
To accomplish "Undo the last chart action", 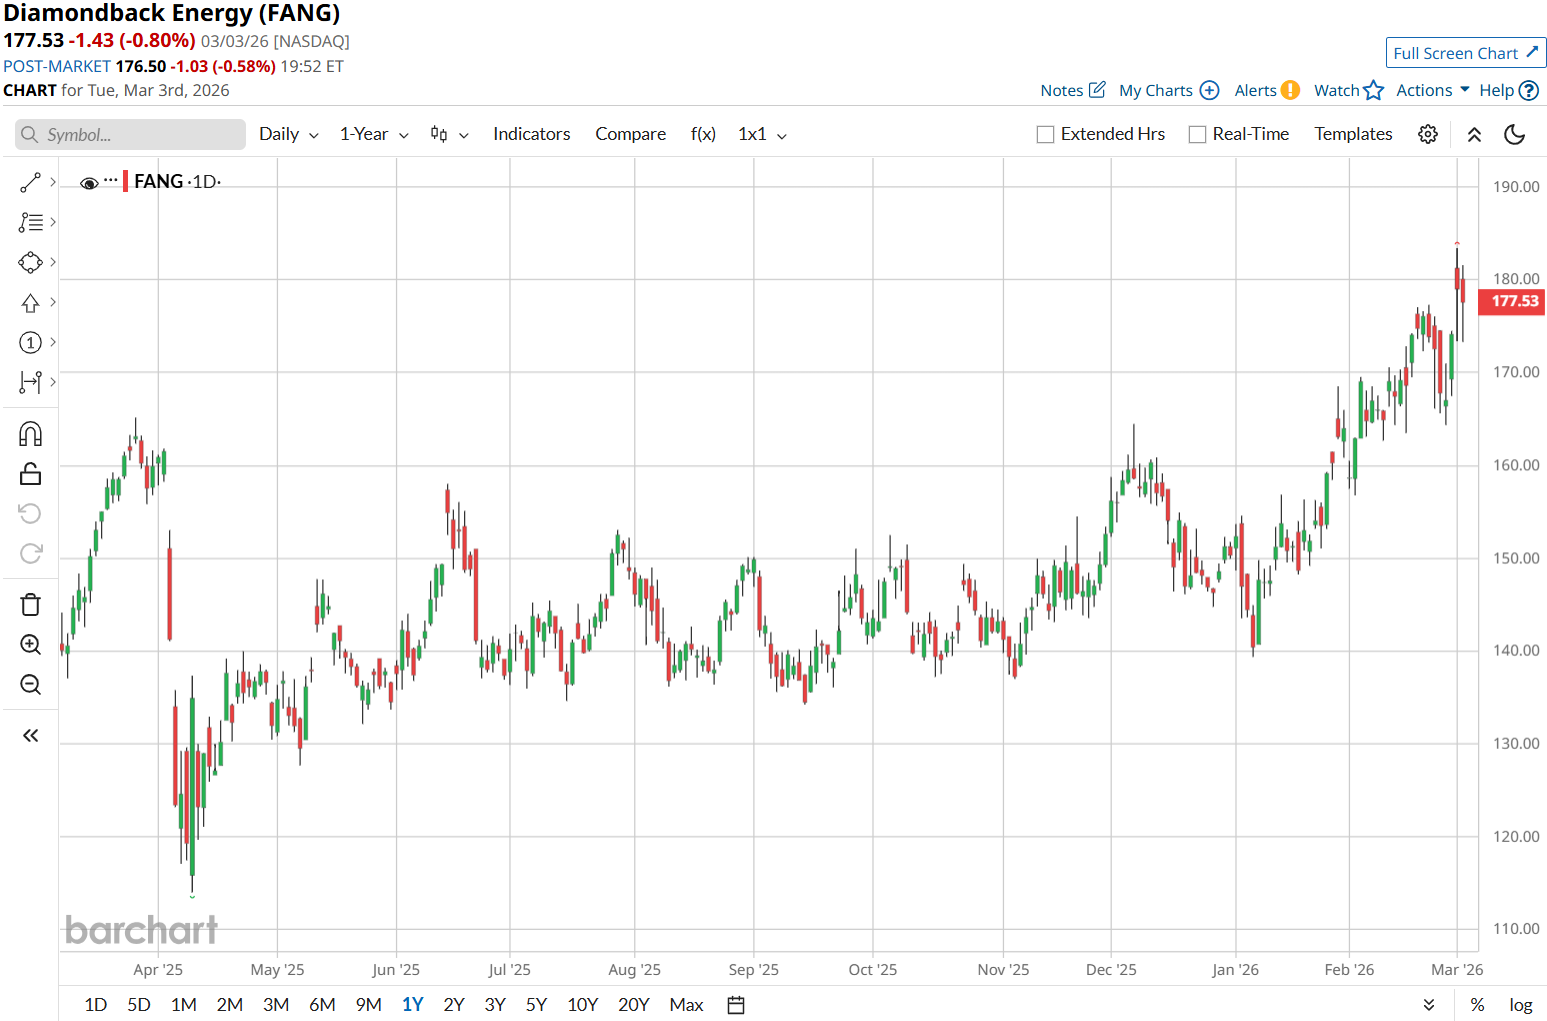I will coord(30,514).
